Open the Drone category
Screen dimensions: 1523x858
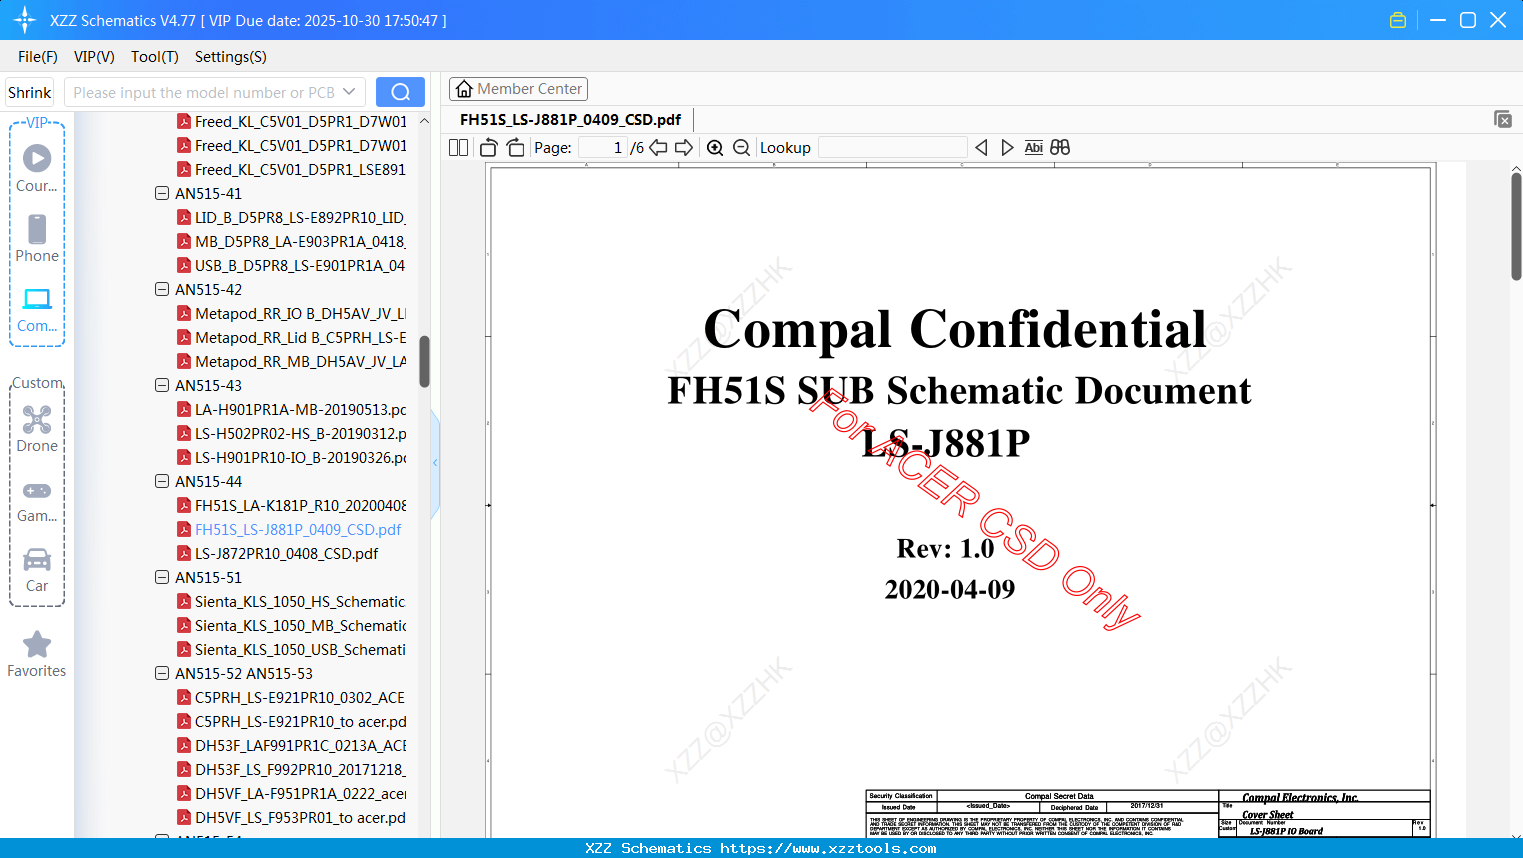(37, 428)
